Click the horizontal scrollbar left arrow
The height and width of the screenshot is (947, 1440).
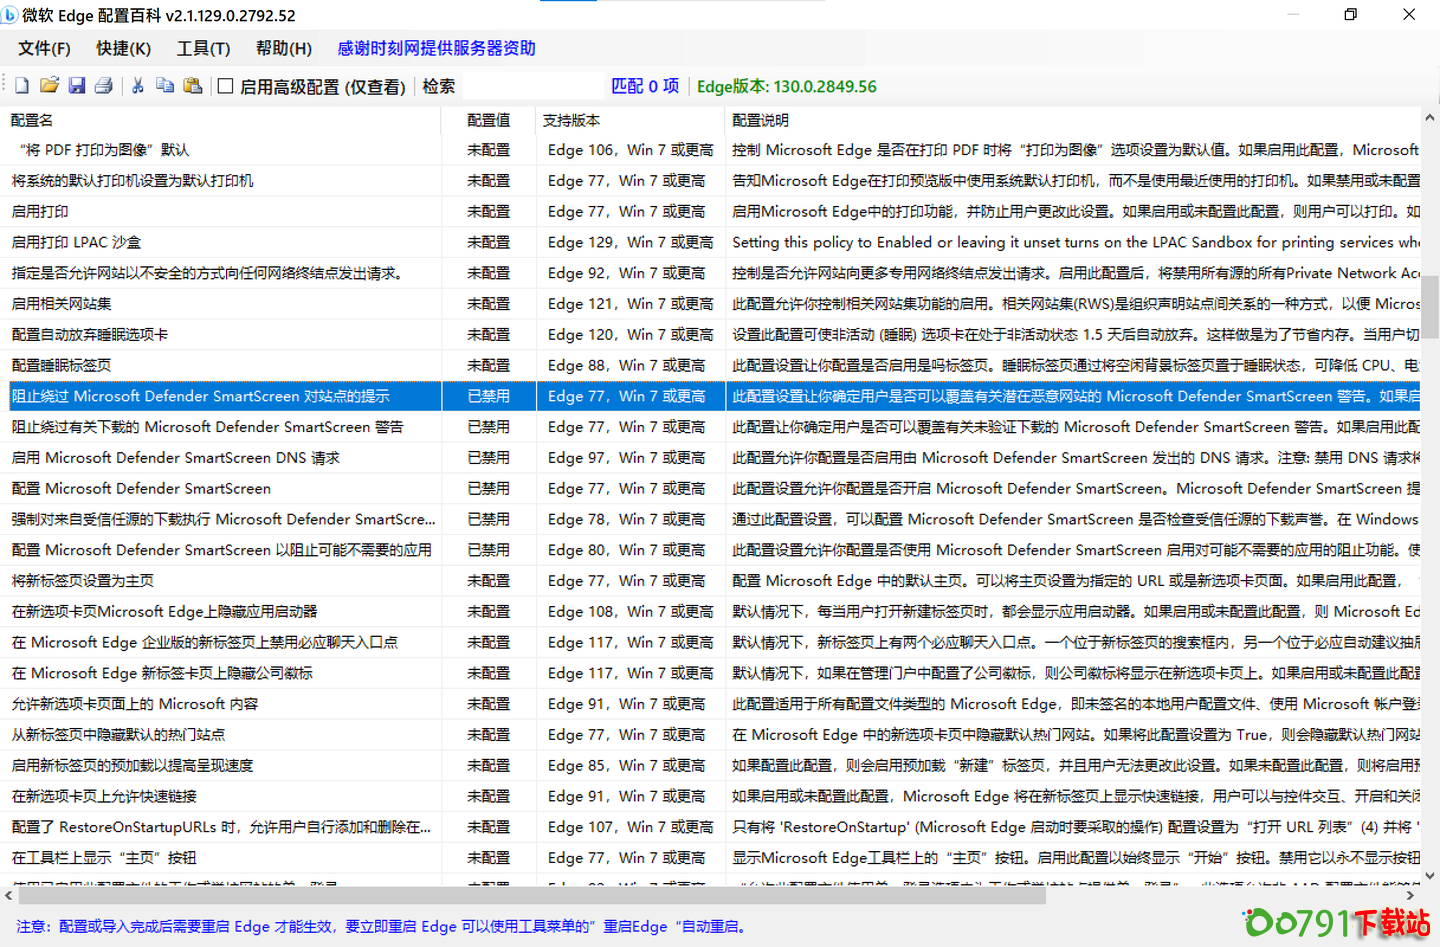pos(9,896)
